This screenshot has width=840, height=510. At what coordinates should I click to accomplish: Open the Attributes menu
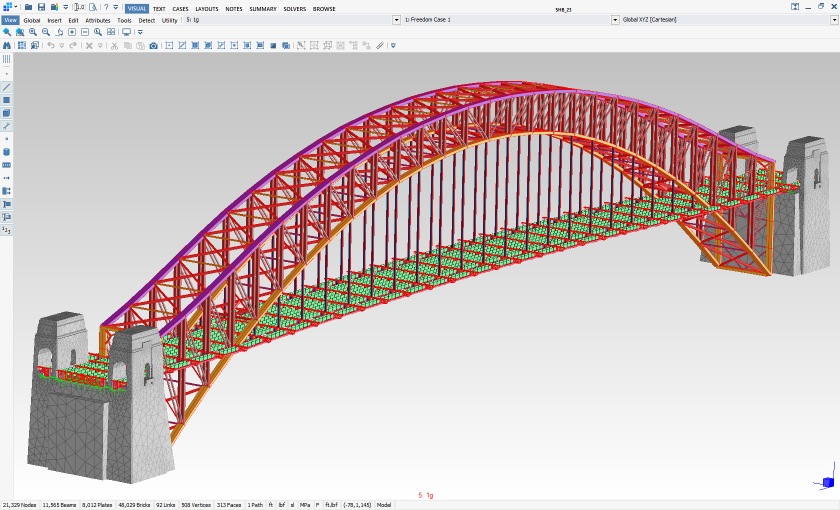[x=98, y=20]
